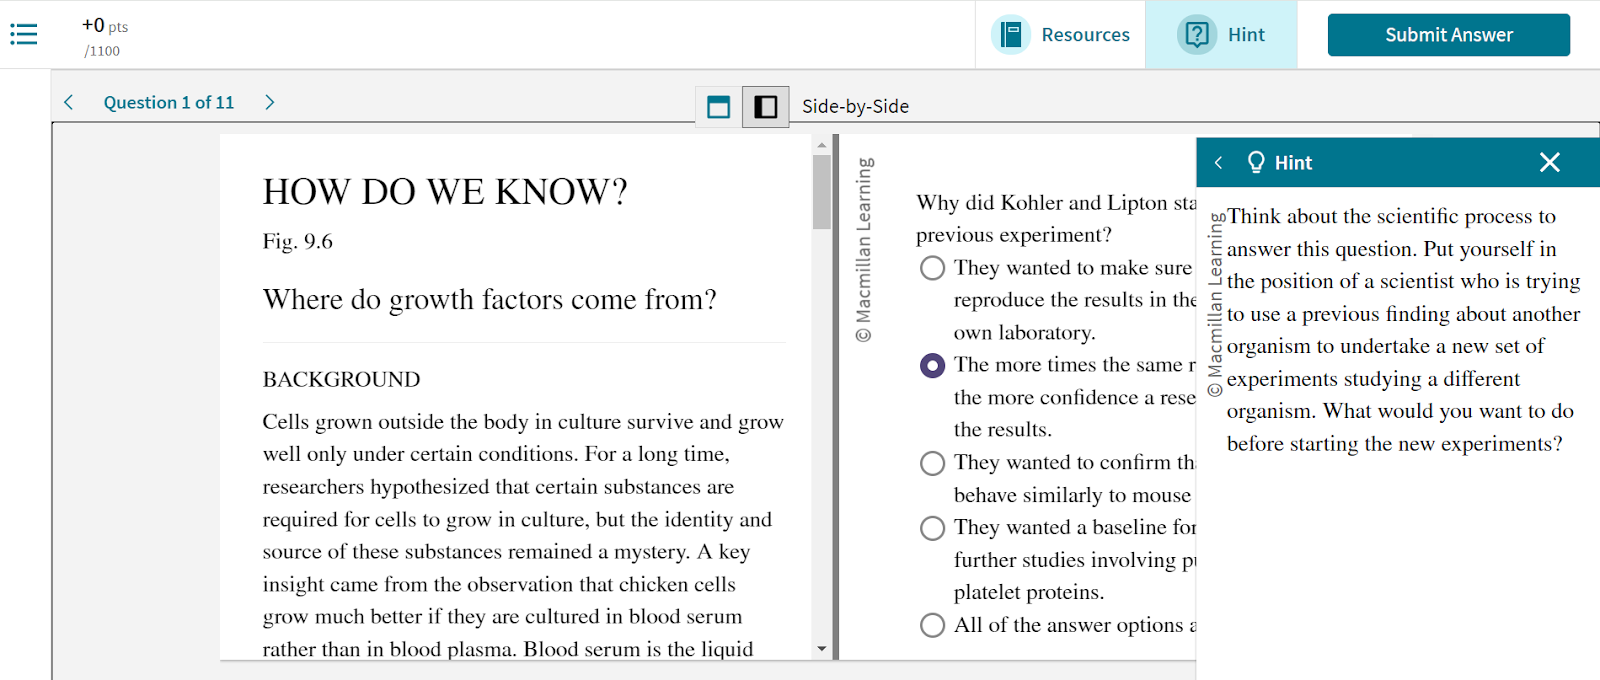The width and height of the screenshot is (1600, 680).
Task: Advance to the next question chevron
Action: pyautogui.click(x=269, y=102)
